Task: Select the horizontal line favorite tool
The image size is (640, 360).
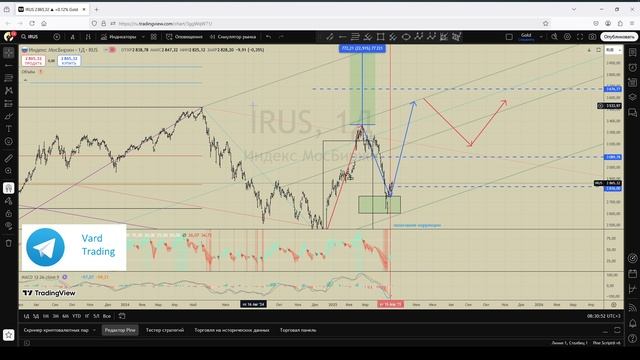Action: (x=342, y=37)
